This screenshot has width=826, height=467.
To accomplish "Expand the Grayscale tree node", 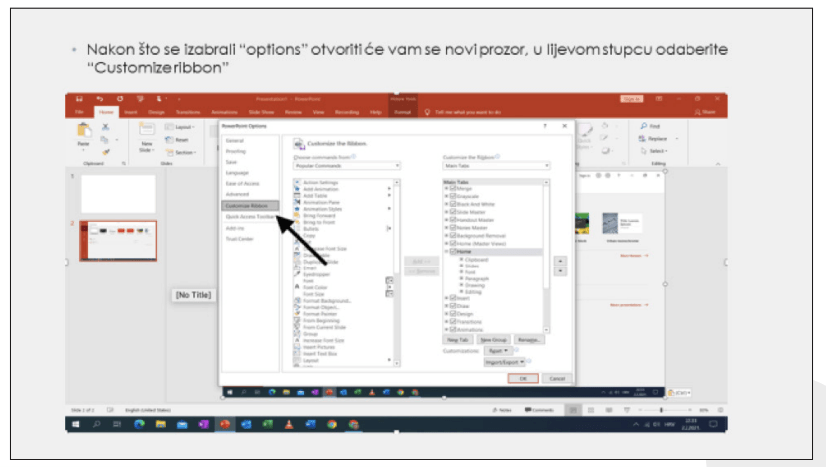I will point(446,194).
